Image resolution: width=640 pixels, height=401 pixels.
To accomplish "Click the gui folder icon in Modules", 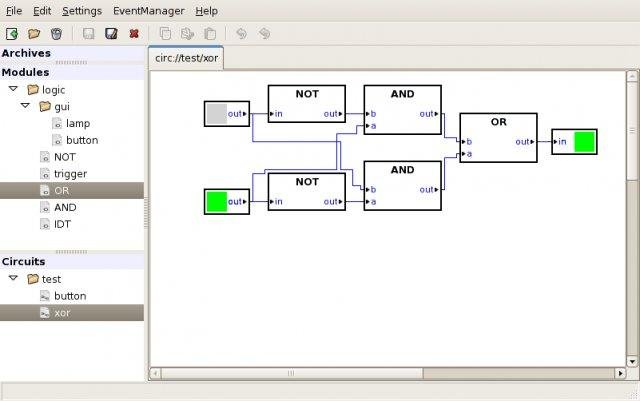I will pyautogui.click(x=45, y=107).
